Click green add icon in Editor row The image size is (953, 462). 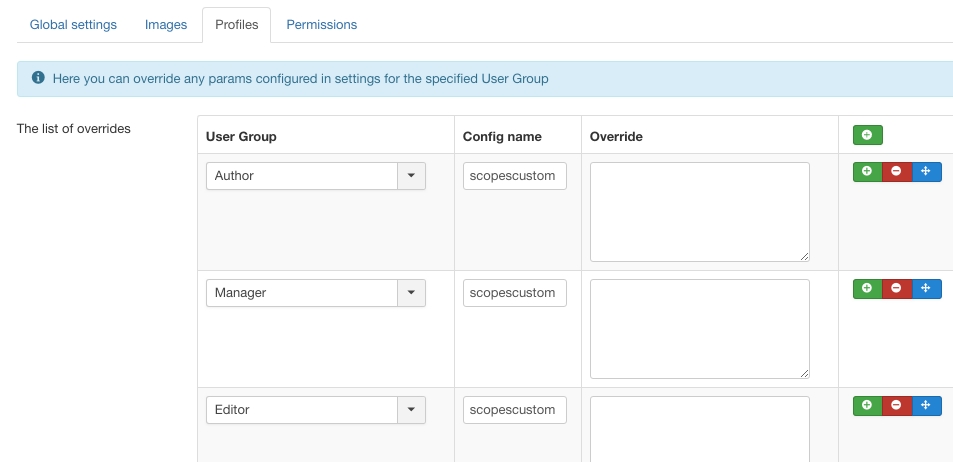(867, 405)
